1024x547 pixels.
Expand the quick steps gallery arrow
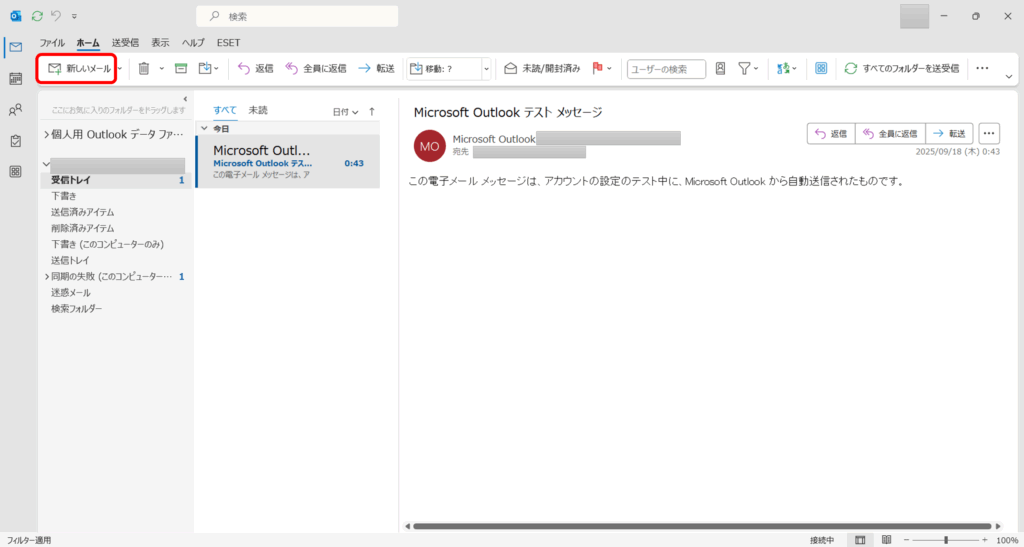(487, 68)
